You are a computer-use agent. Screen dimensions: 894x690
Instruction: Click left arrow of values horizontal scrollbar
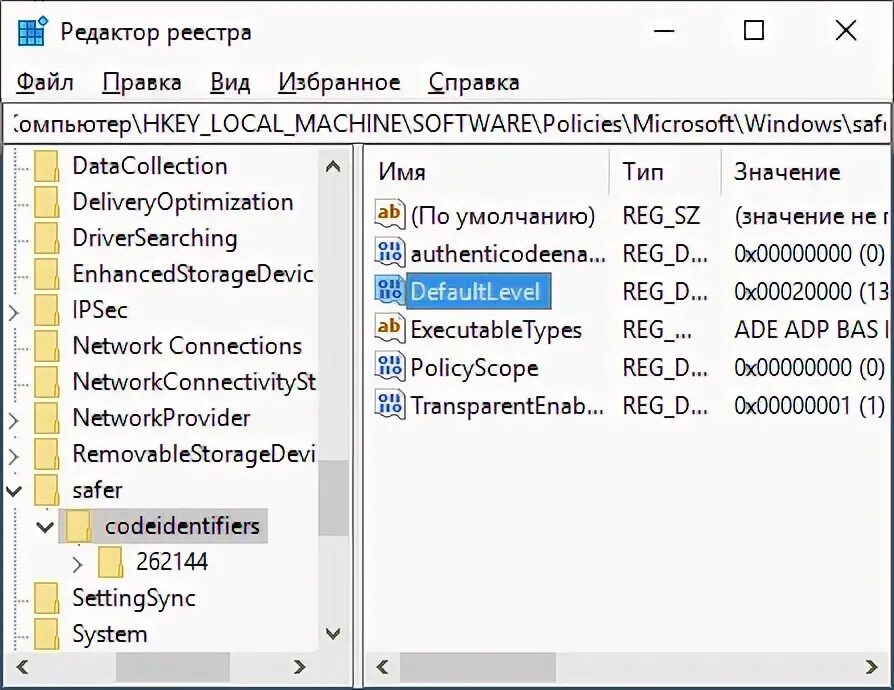383,667
